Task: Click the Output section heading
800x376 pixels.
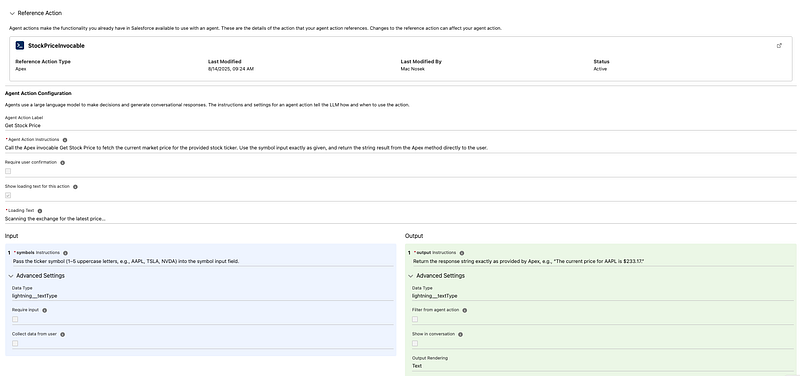Action: click(x=414, y=236)
